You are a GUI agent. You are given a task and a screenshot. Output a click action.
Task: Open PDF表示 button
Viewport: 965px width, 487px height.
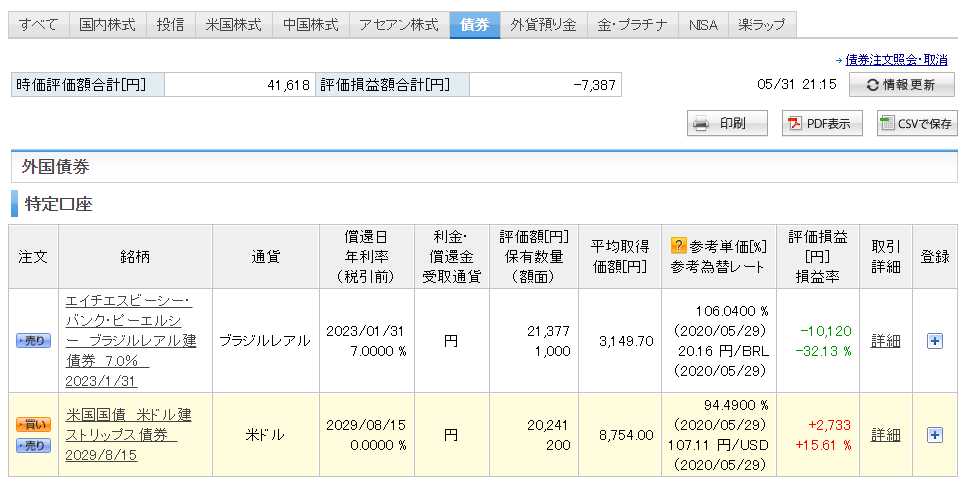(822, 123)
